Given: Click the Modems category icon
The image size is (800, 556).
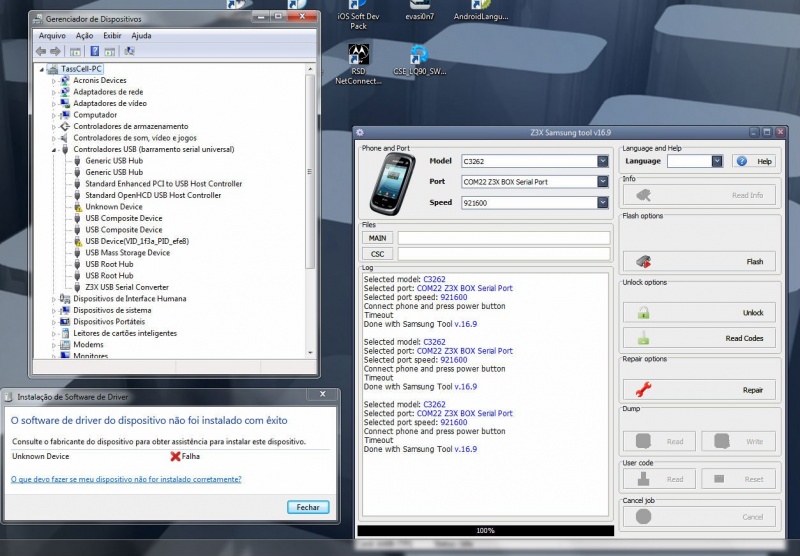Looking at the screenshot, I should (x=65, y=344).
